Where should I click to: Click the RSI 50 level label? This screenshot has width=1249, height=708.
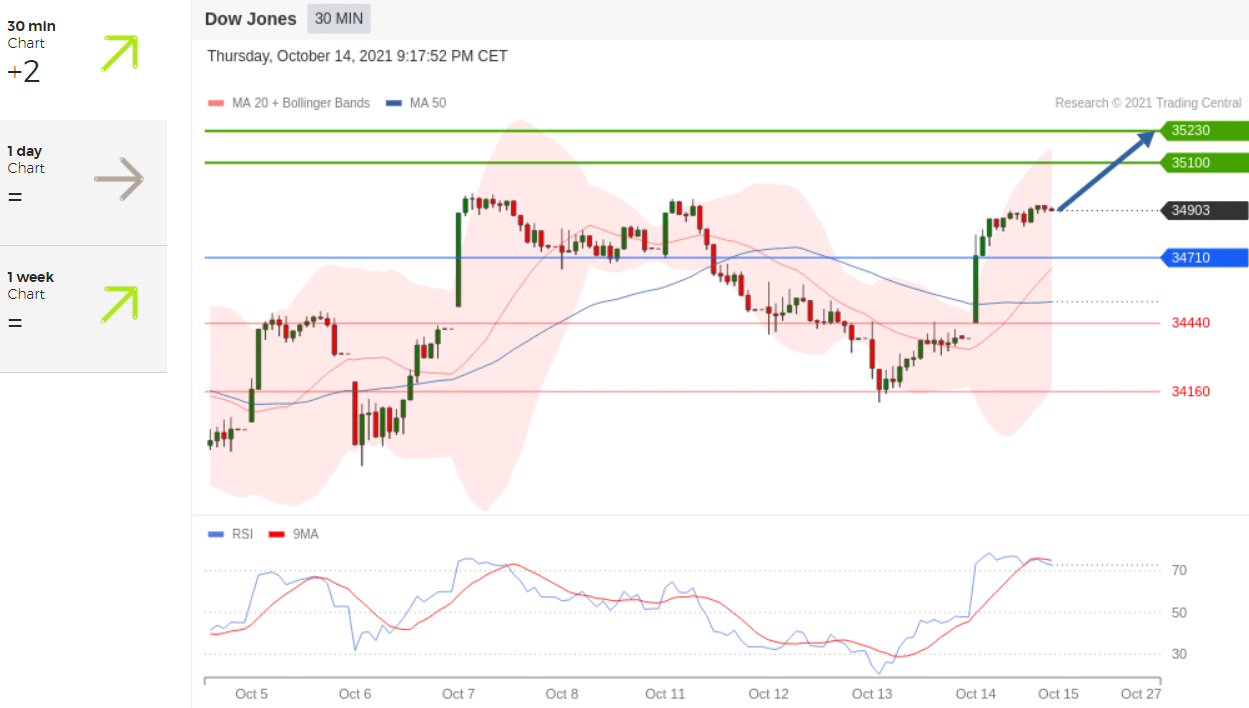tap(1179, 612)
